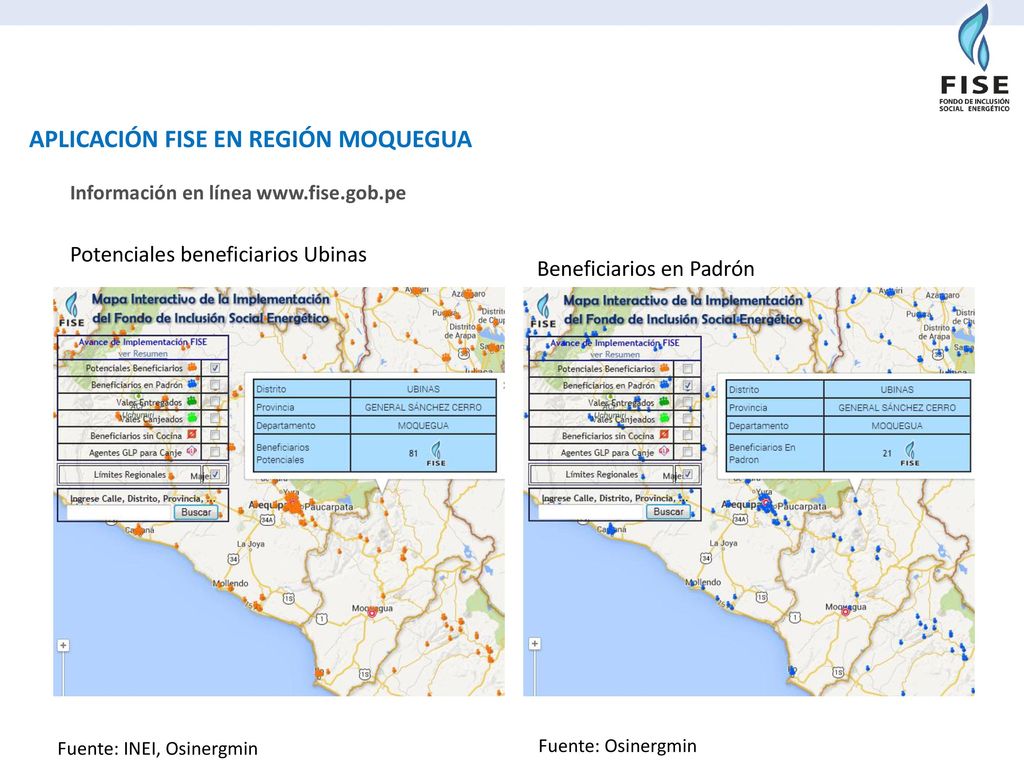Uncheck Potenciales Beneficiarios checkbox in Ubinas map
The image size is (1024, 768).
[x=215, y=368]
